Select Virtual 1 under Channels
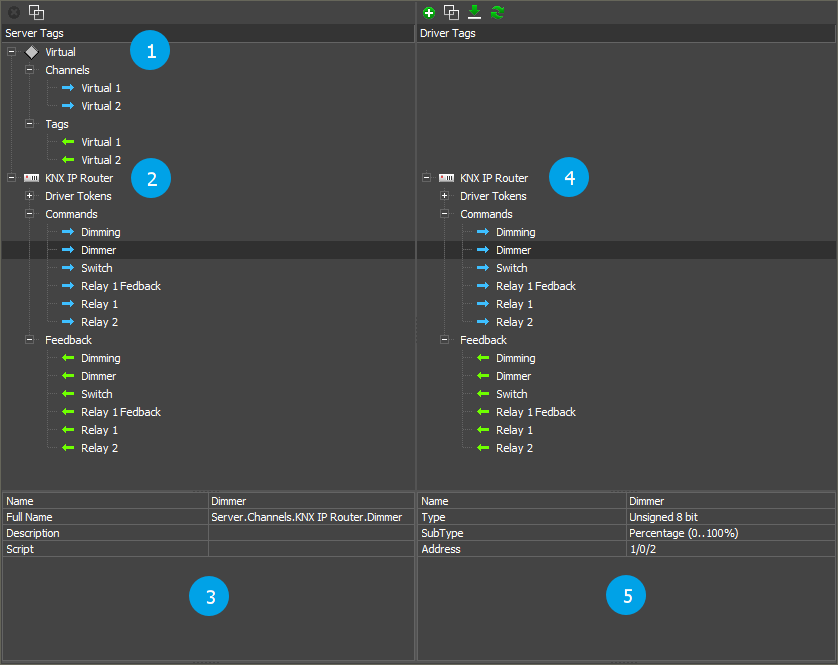The height and width of the screenshot is (665, 838). coord(100,88)
